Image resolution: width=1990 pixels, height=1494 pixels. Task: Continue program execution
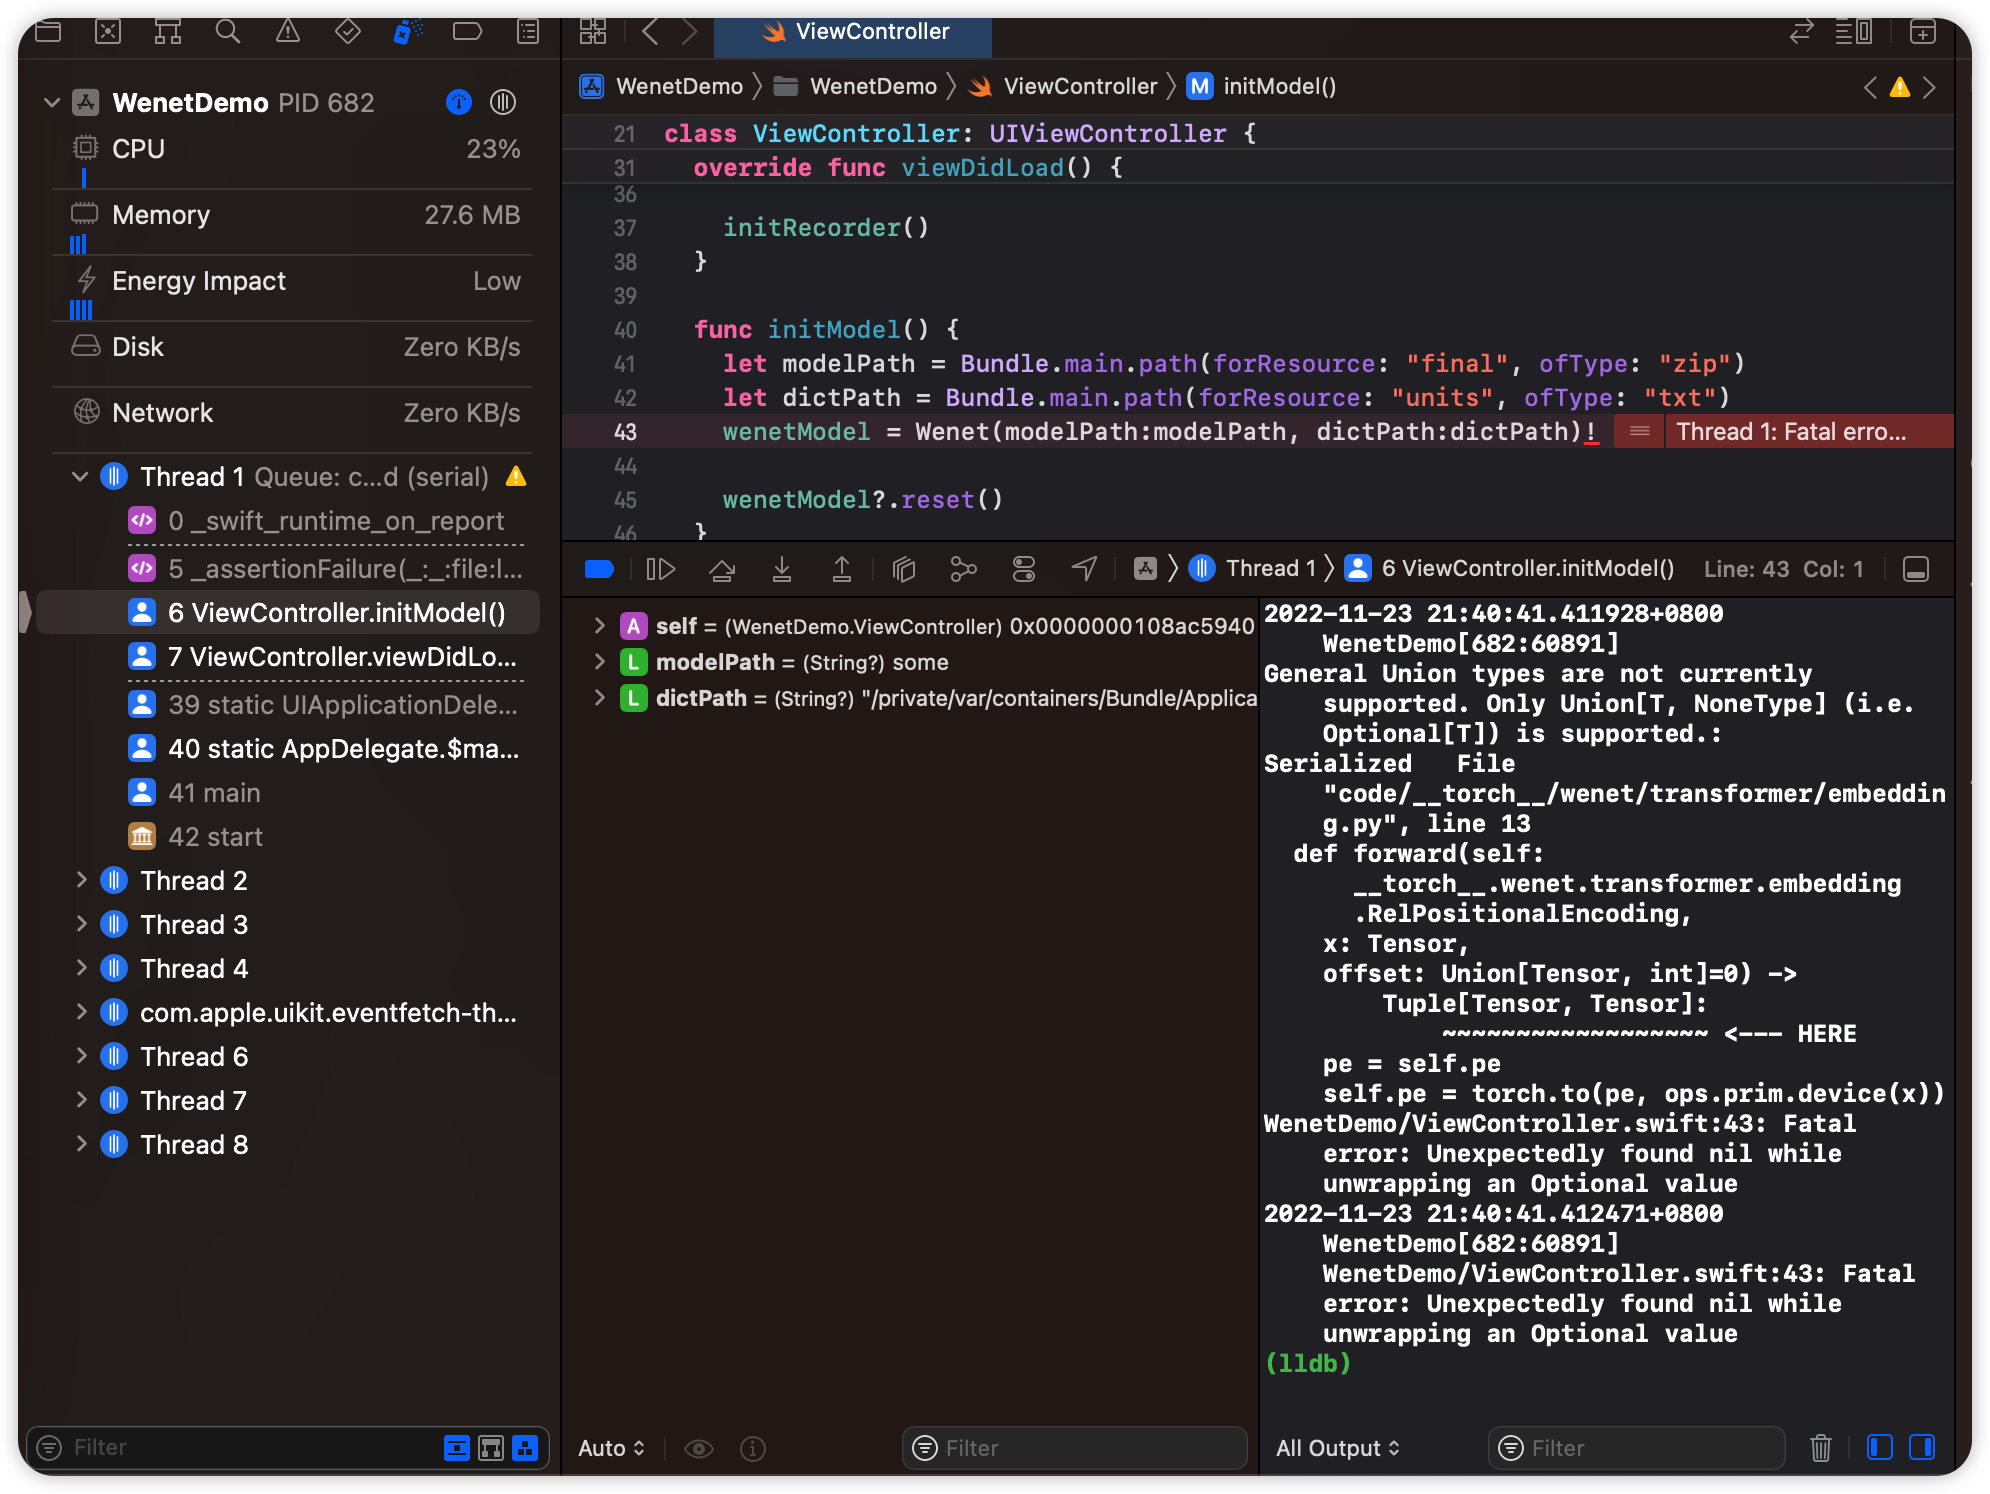tap(660, 568)
